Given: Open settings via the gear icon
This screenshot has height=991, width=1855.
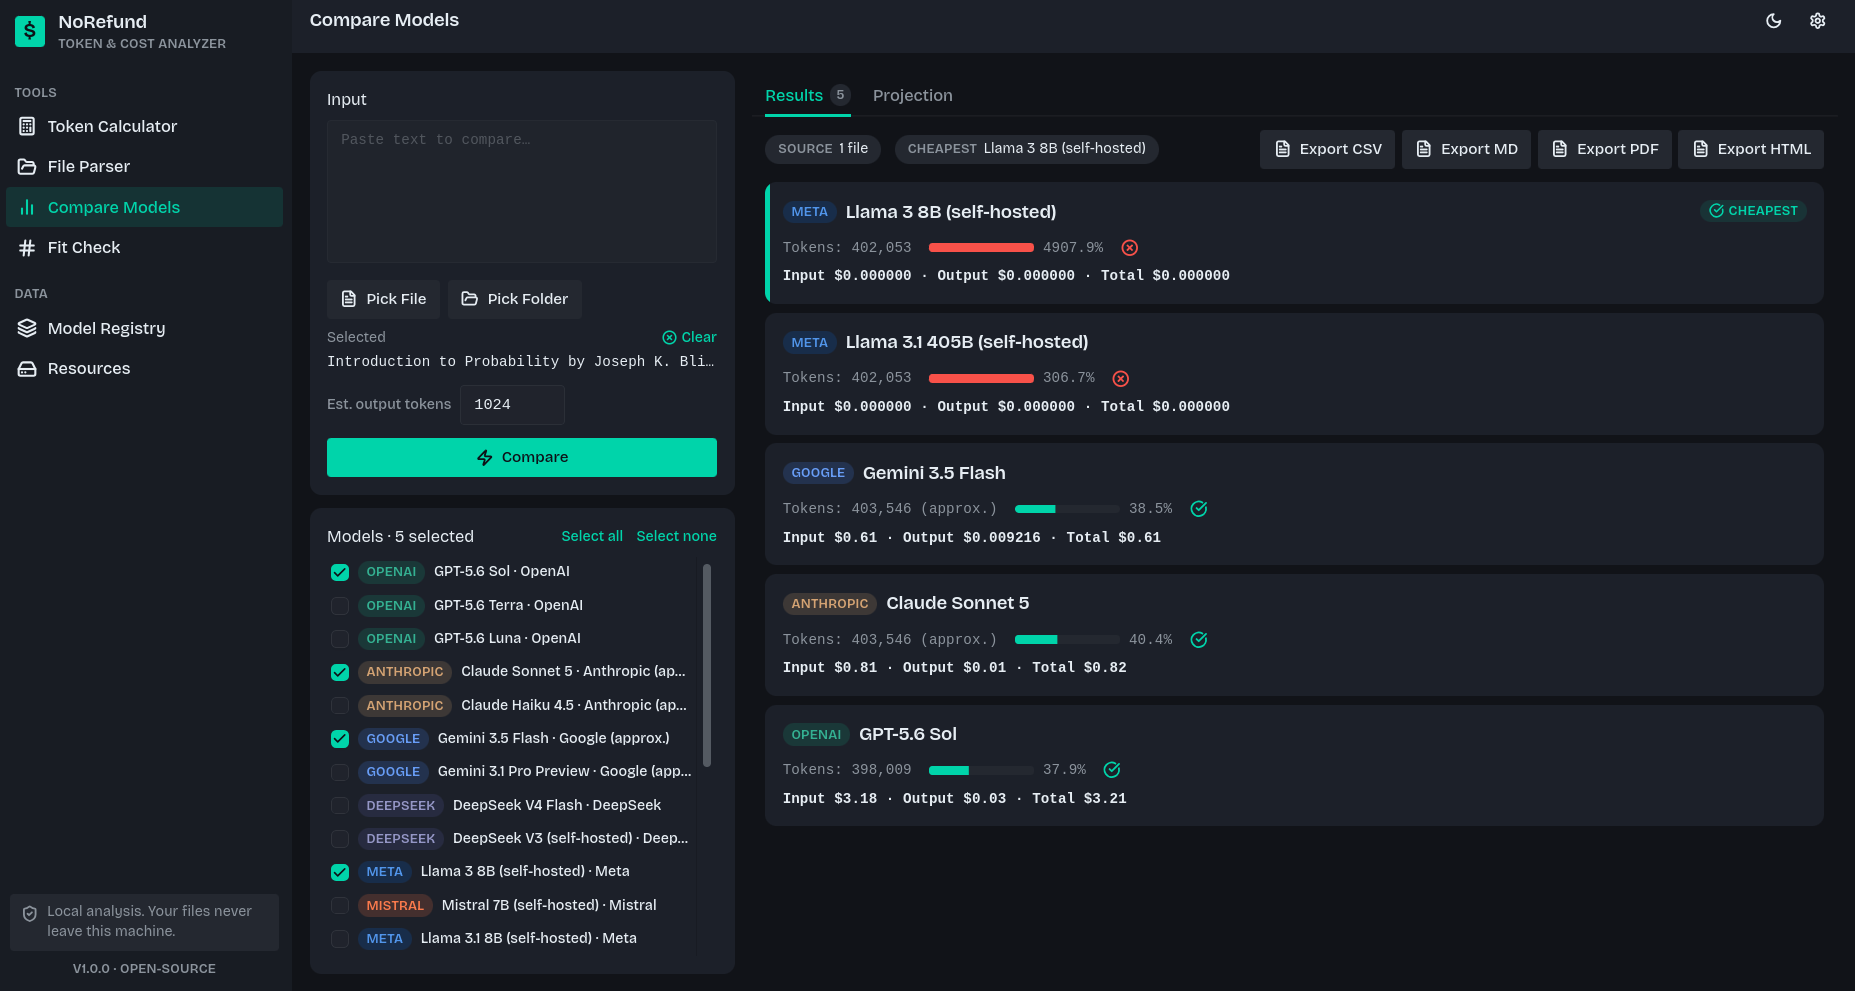Looking at the screenshot, I should 1818,21.
